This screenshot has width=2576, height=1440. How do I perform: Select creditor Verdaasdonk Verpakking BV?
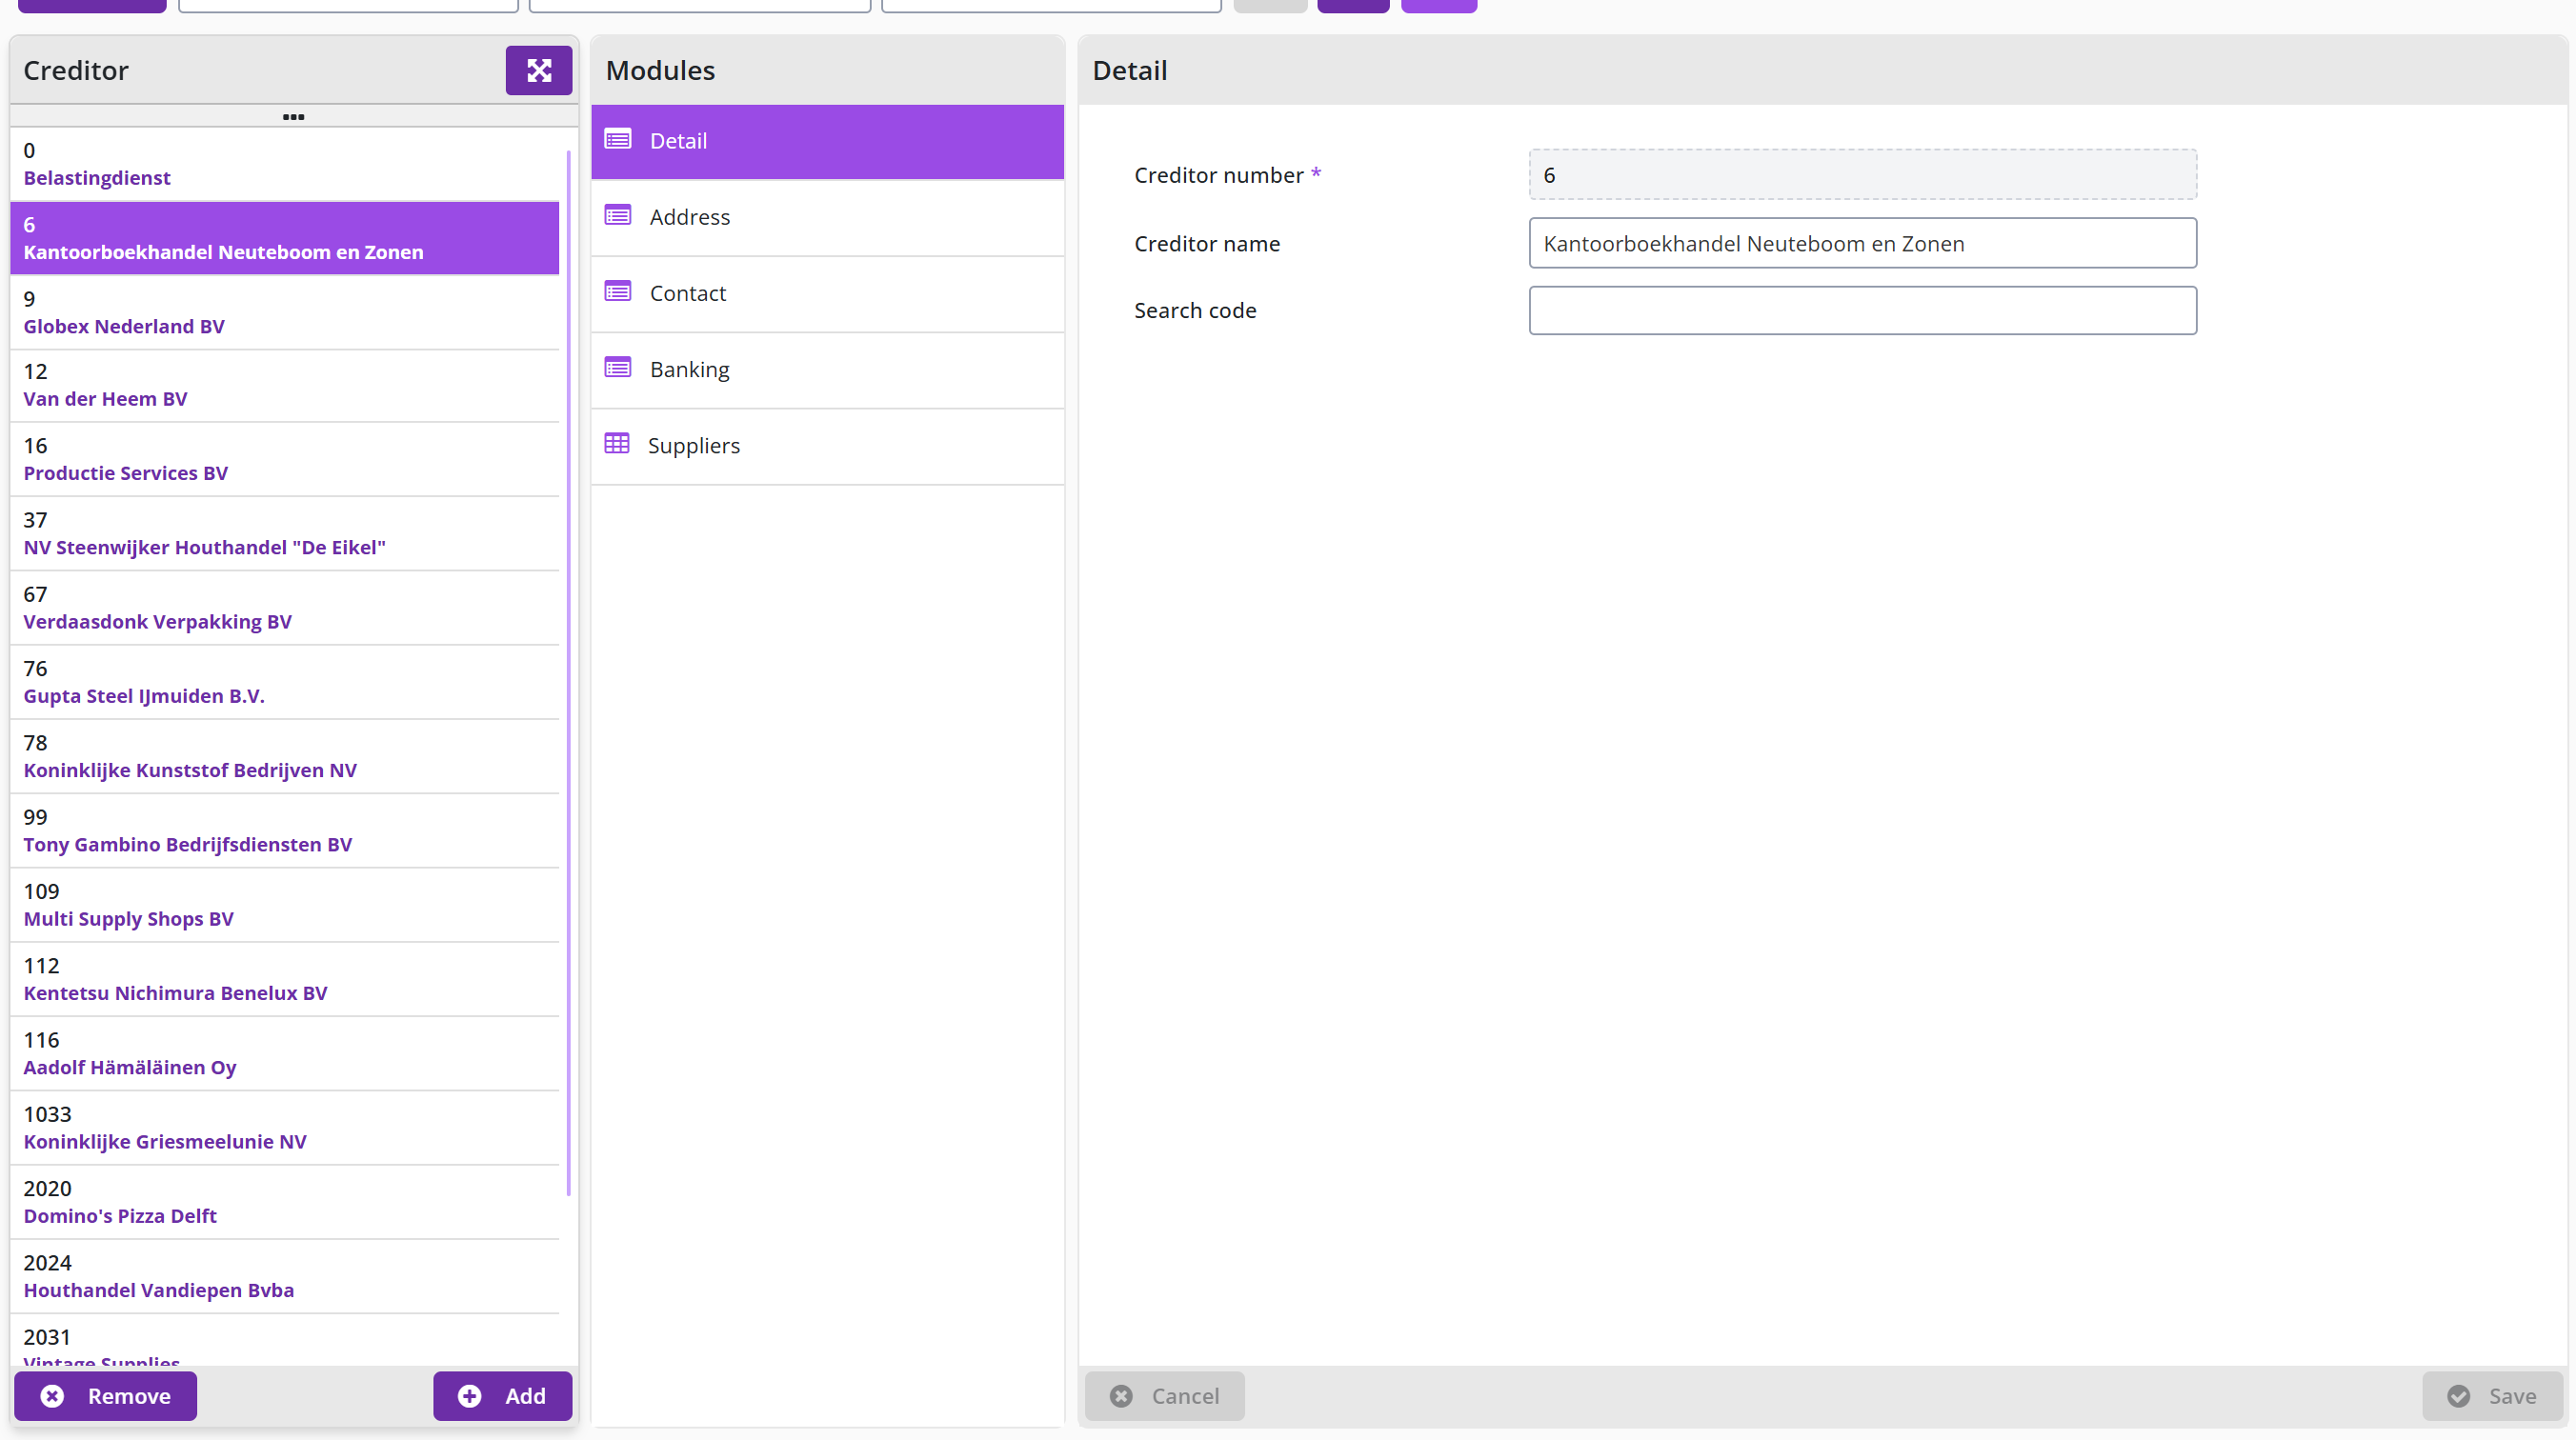click(285, 607)
